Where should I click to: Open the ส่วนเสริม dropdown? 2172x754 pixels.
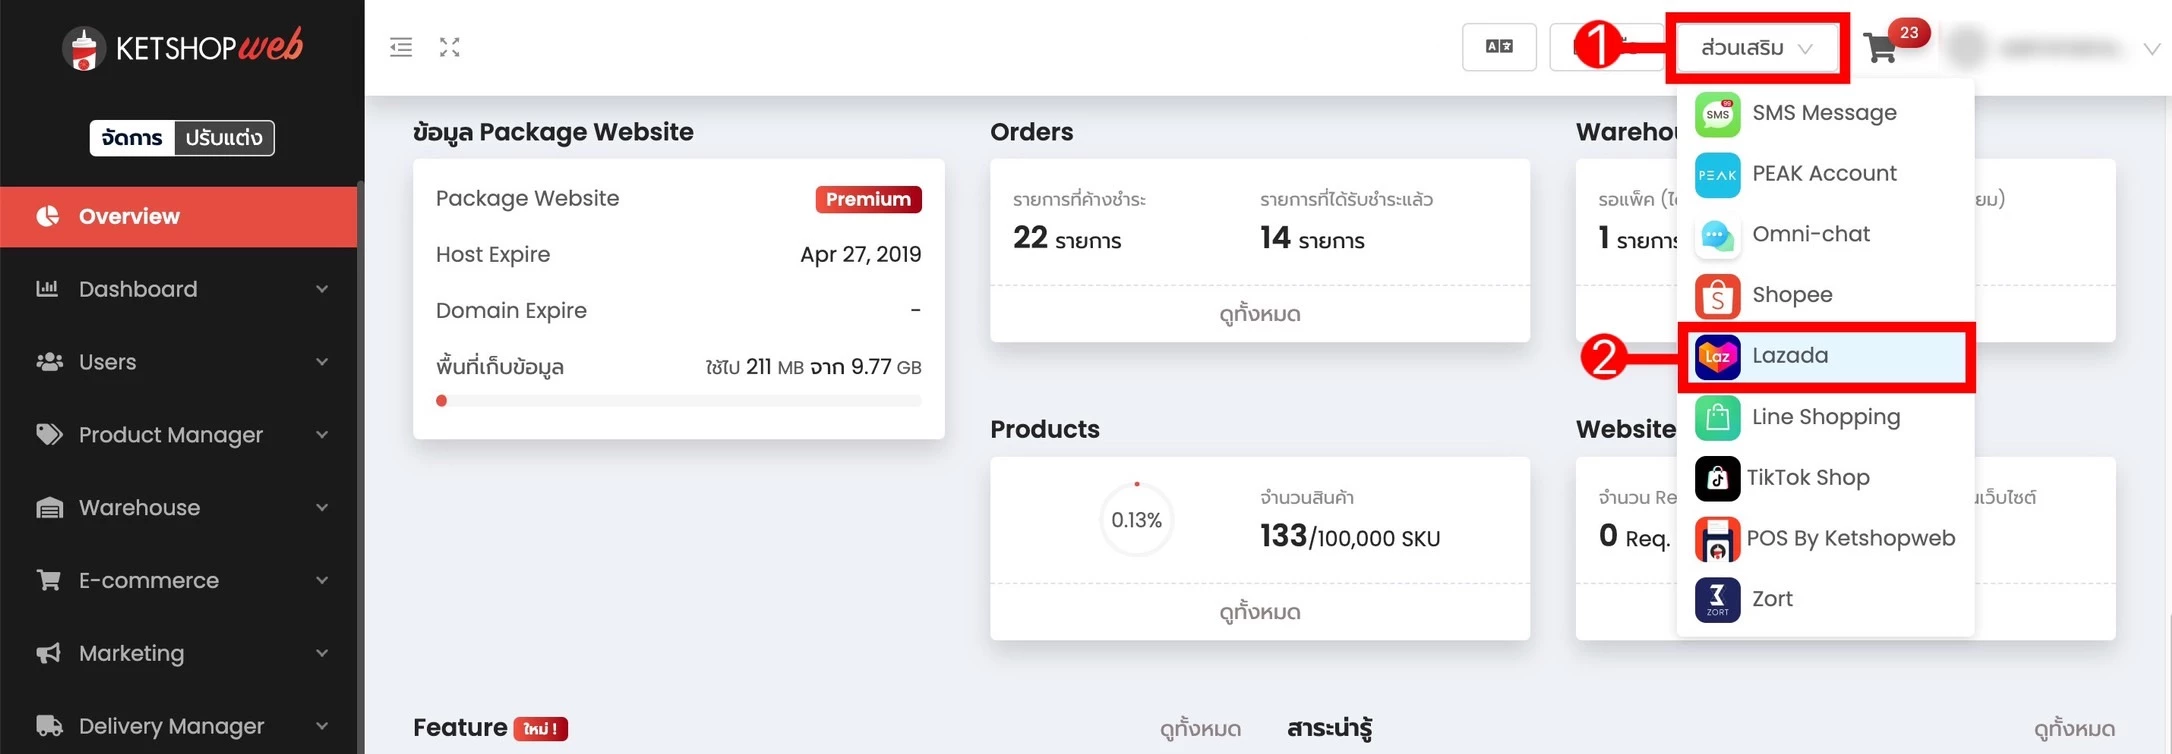tap(1757, 48)
